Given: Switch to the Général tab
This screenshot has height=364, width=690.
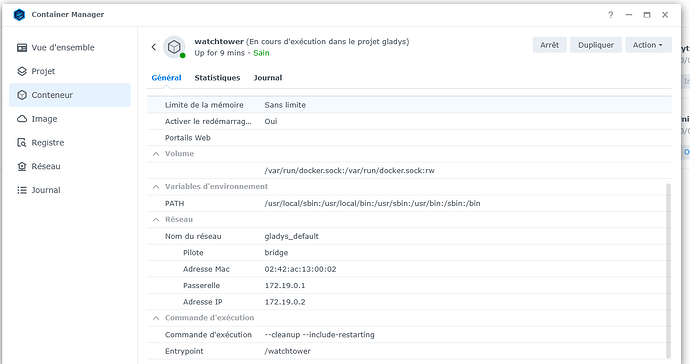Looking at the screenshot, I should click(x=166, y=78).
